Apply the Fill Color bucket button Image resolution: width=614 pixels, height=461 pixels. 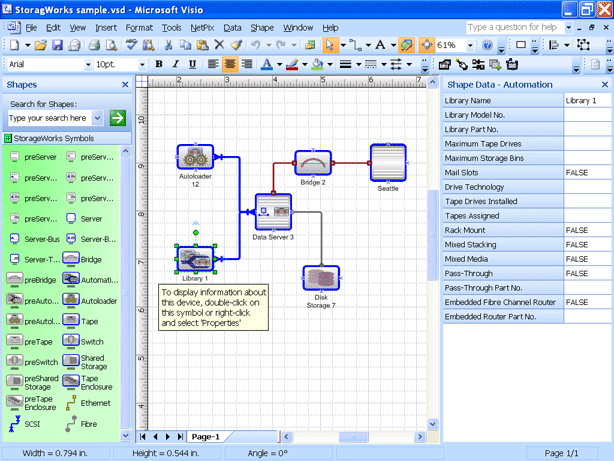click(x=317, y=64)
